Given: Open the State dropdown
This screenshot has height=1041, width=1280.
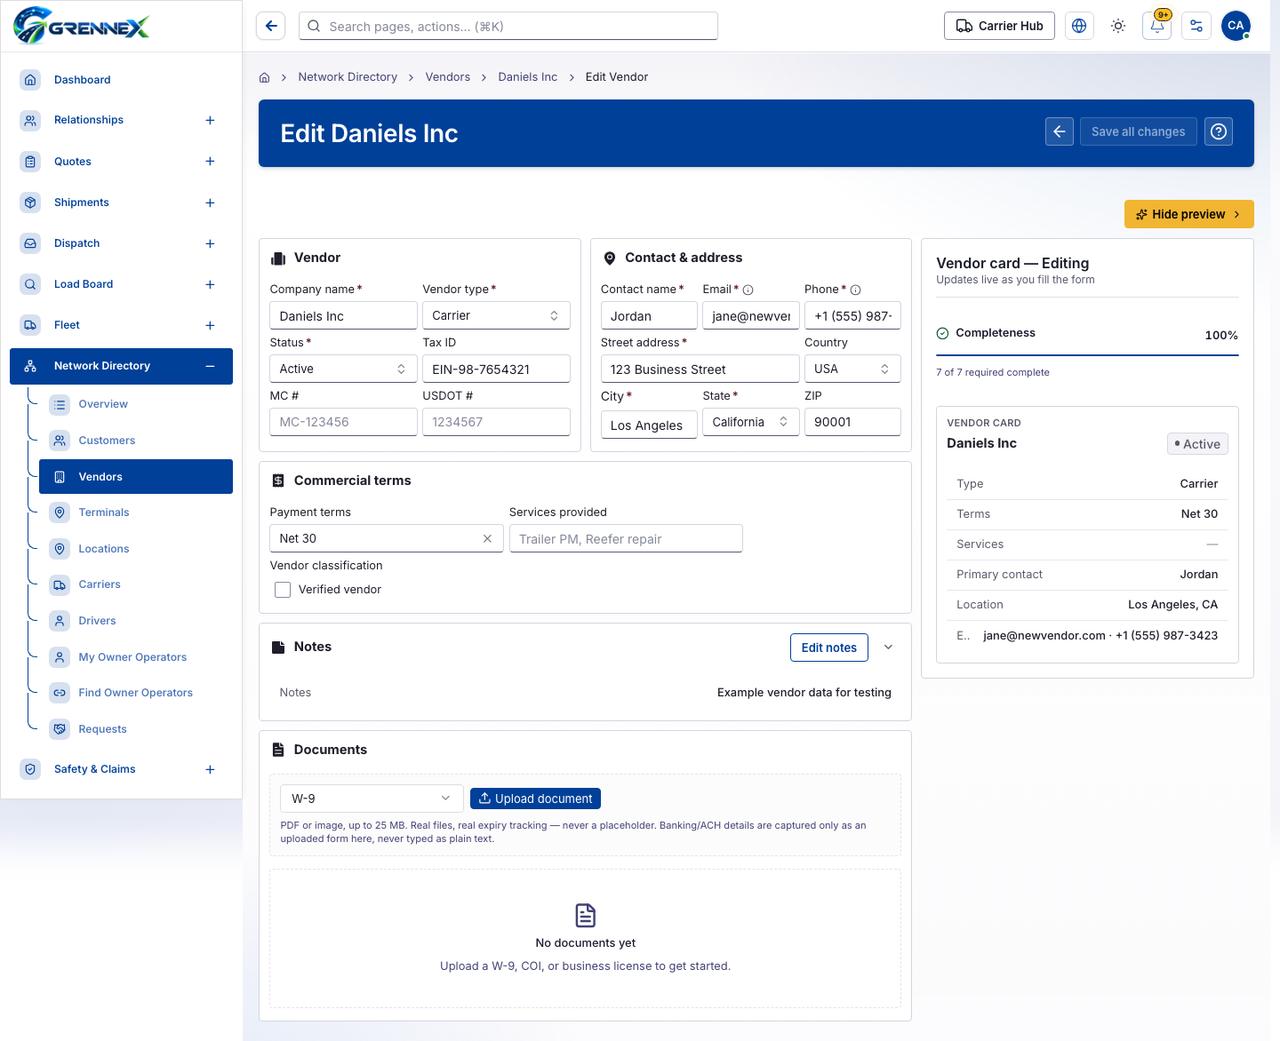Looking at the screenshot, I should point(750,422).
